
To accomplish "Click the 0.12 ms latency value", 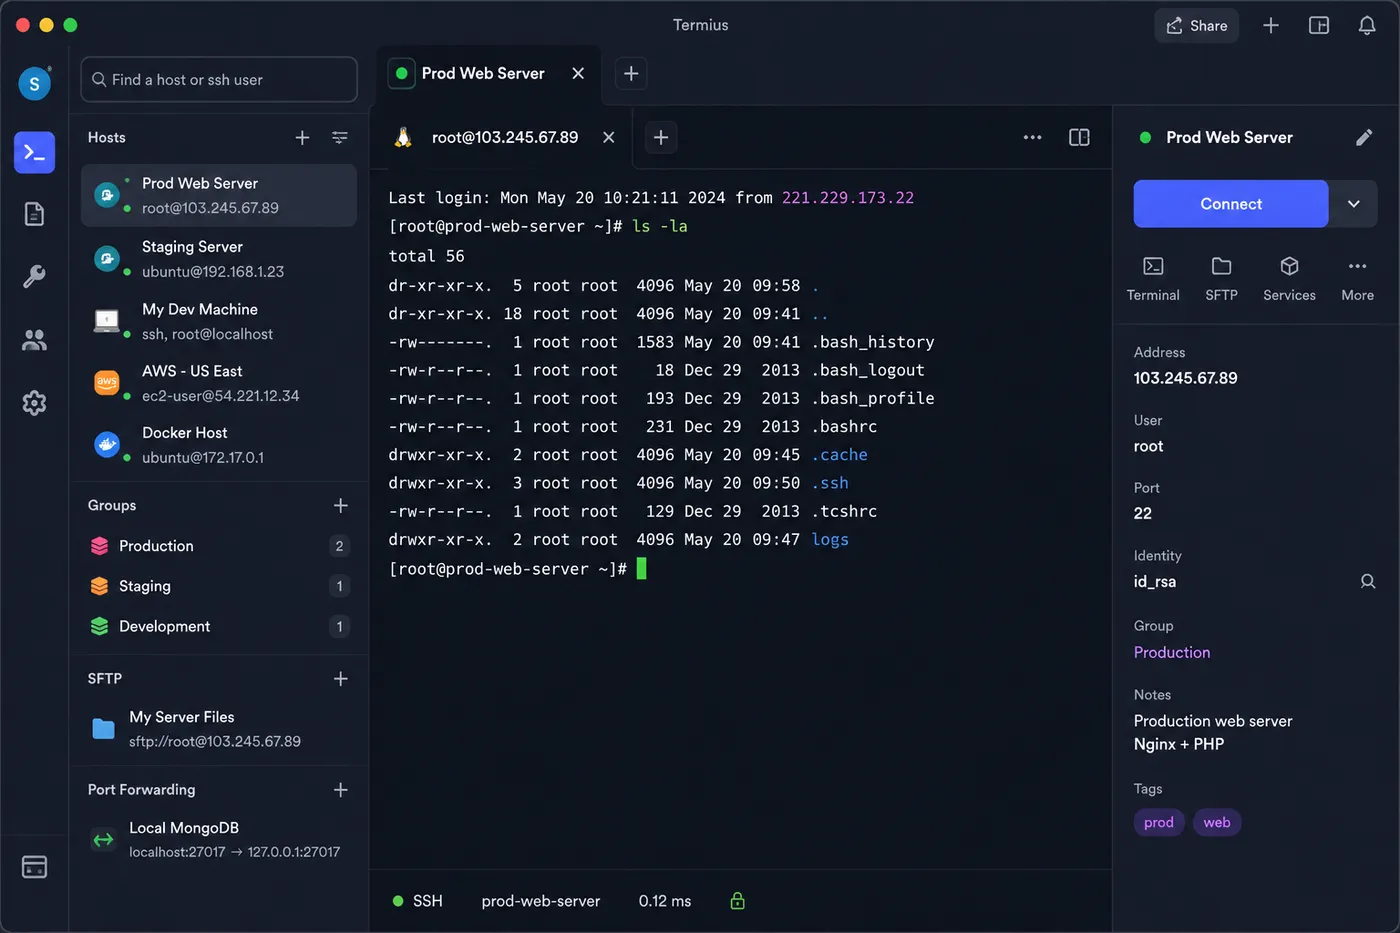I will click(665, 901).
